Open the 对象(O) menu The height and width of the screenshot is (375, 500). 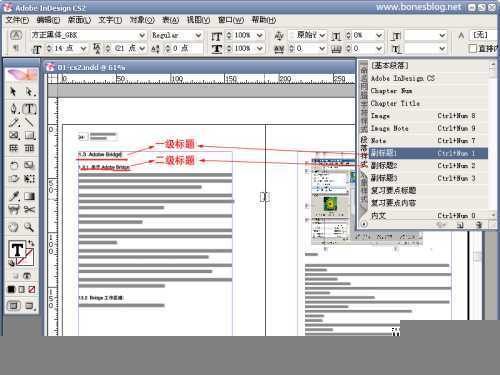click(142, 20)
